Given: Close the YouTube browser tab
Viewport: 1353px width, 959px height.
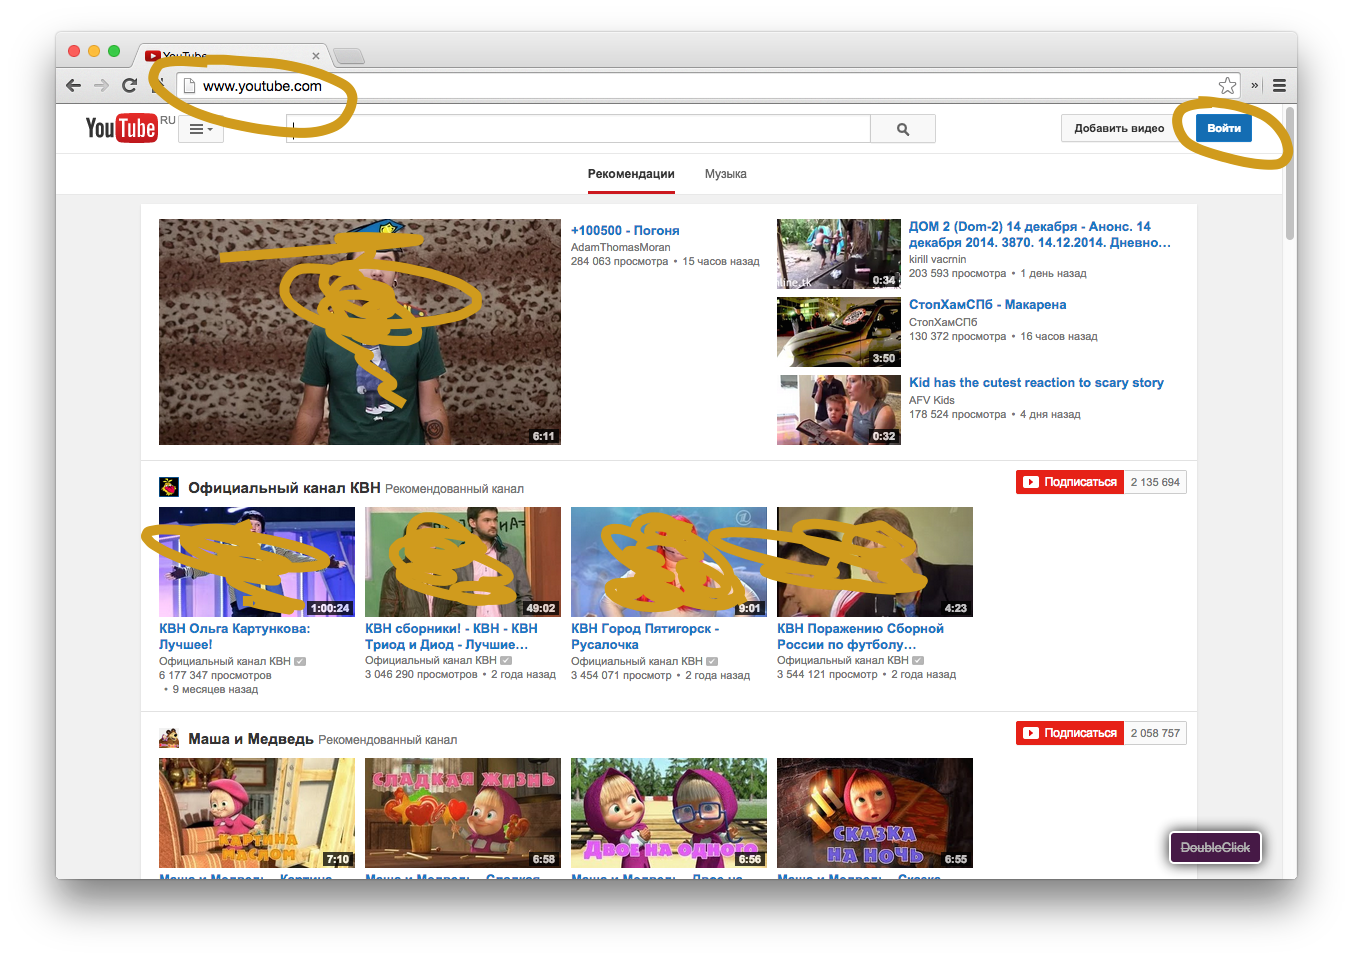Looking at the screenshot, I should tap(316, 56).
